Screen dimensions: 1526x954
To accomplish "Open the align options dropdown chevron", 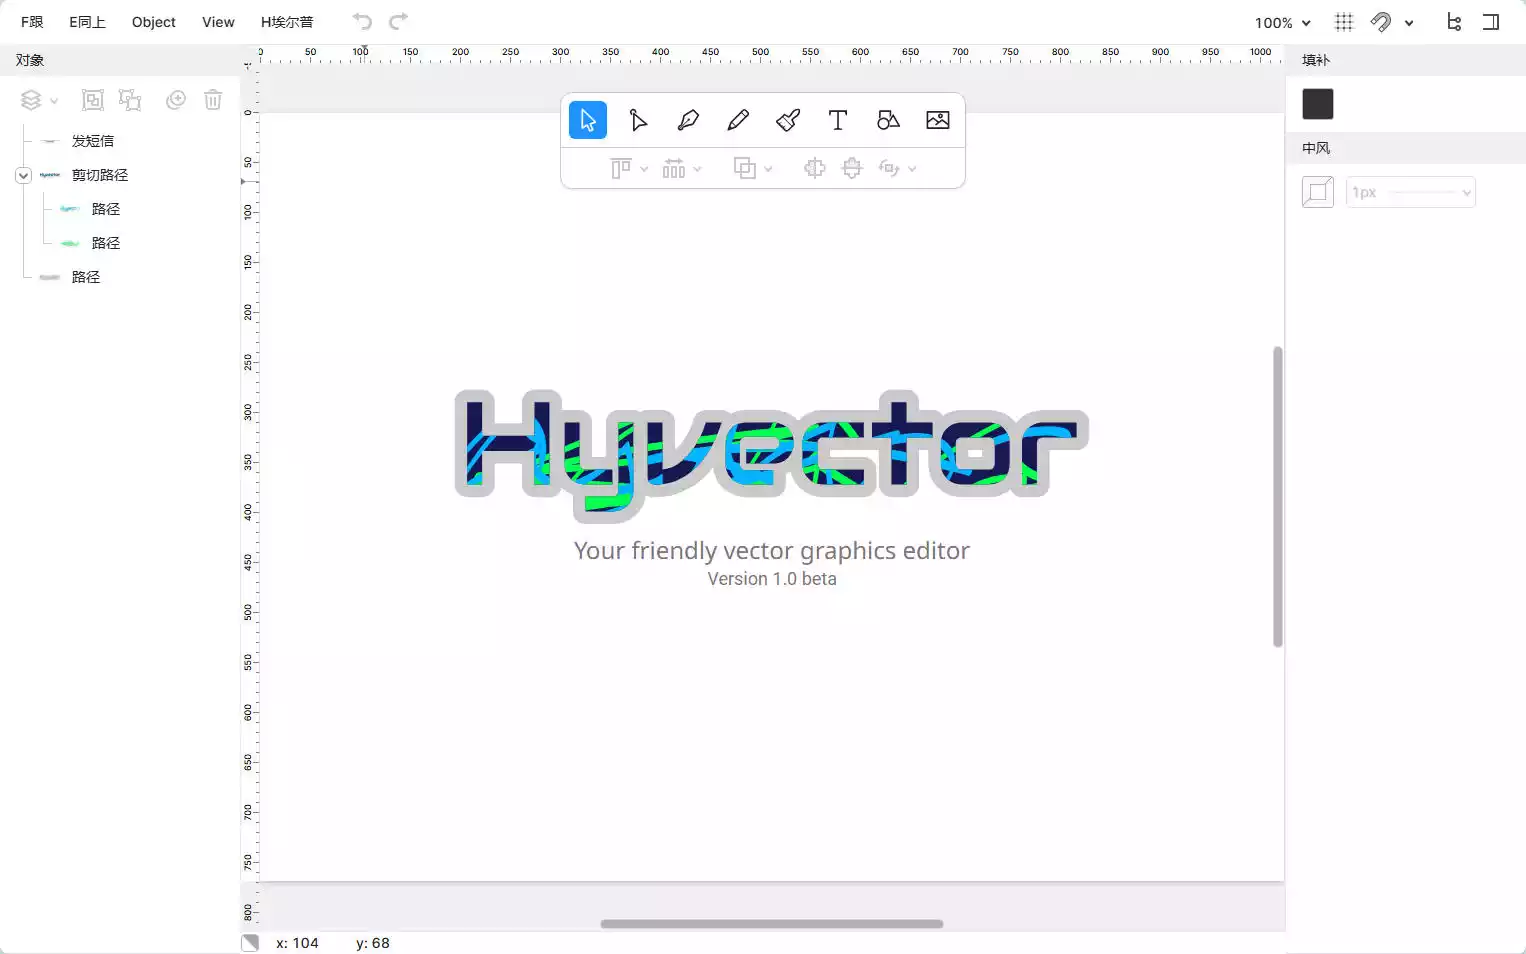I will click(644, 169).
